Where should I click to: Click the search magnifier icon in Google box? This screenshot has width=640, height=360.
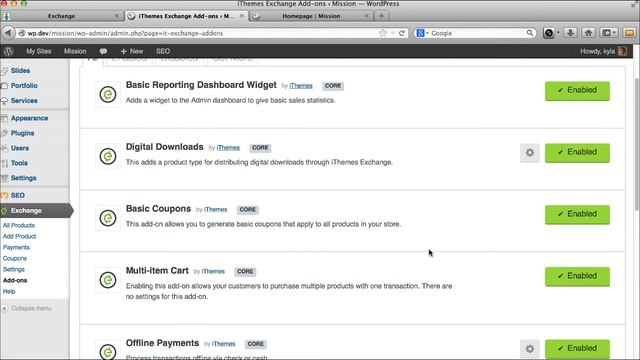[x=529, y=33]
